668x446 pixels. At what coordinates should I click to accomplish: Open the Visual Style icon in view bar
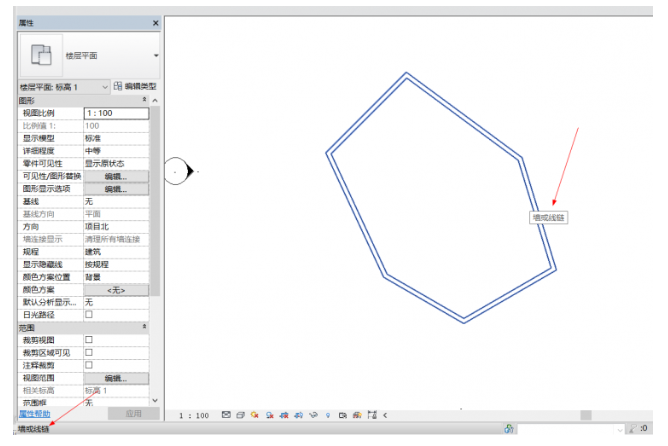pos(240,415)
